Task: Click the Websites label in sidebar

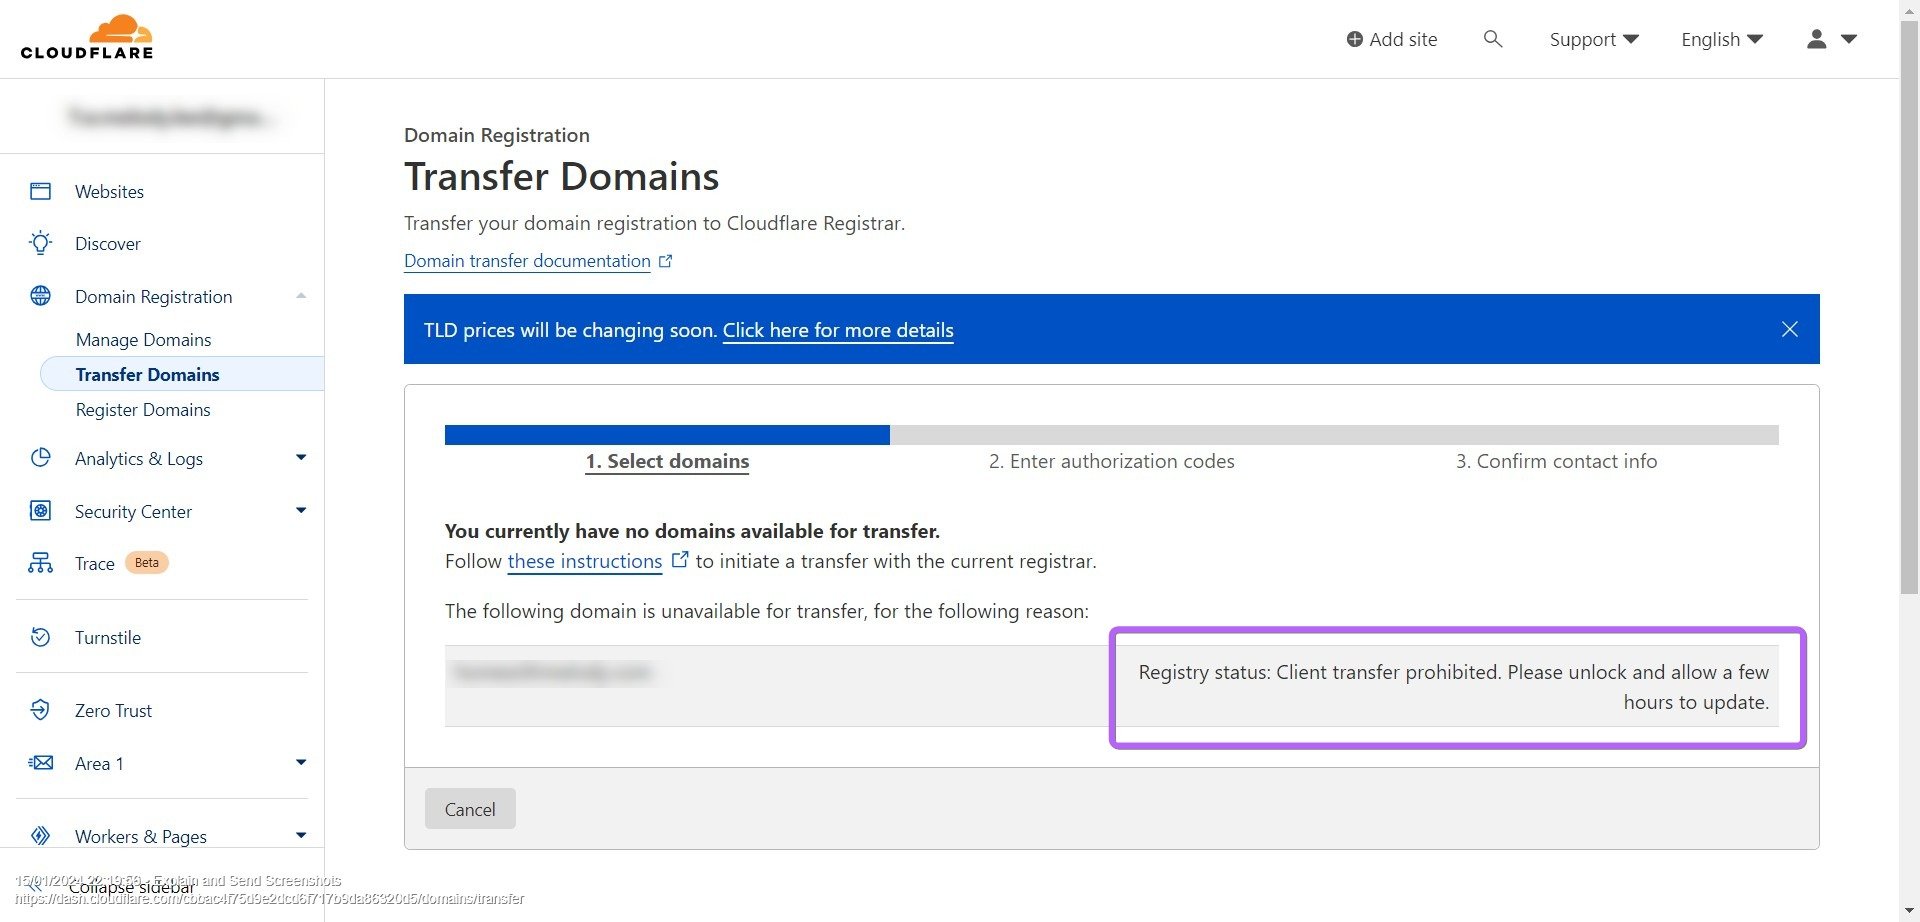Action: pos(109,191)
